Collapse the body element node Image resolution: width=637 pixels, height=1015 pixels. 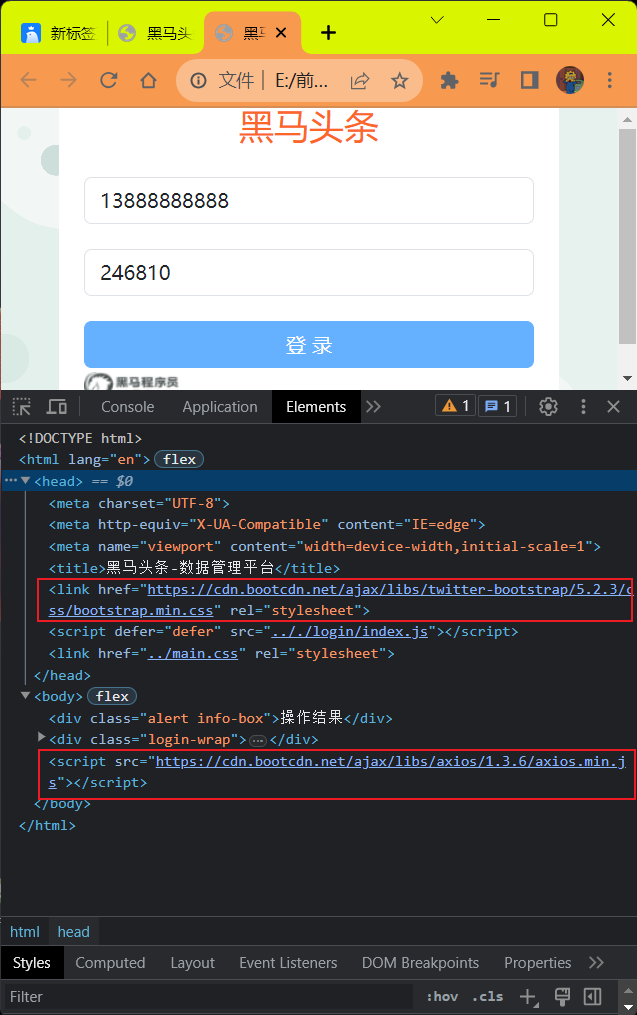point(26,695)
